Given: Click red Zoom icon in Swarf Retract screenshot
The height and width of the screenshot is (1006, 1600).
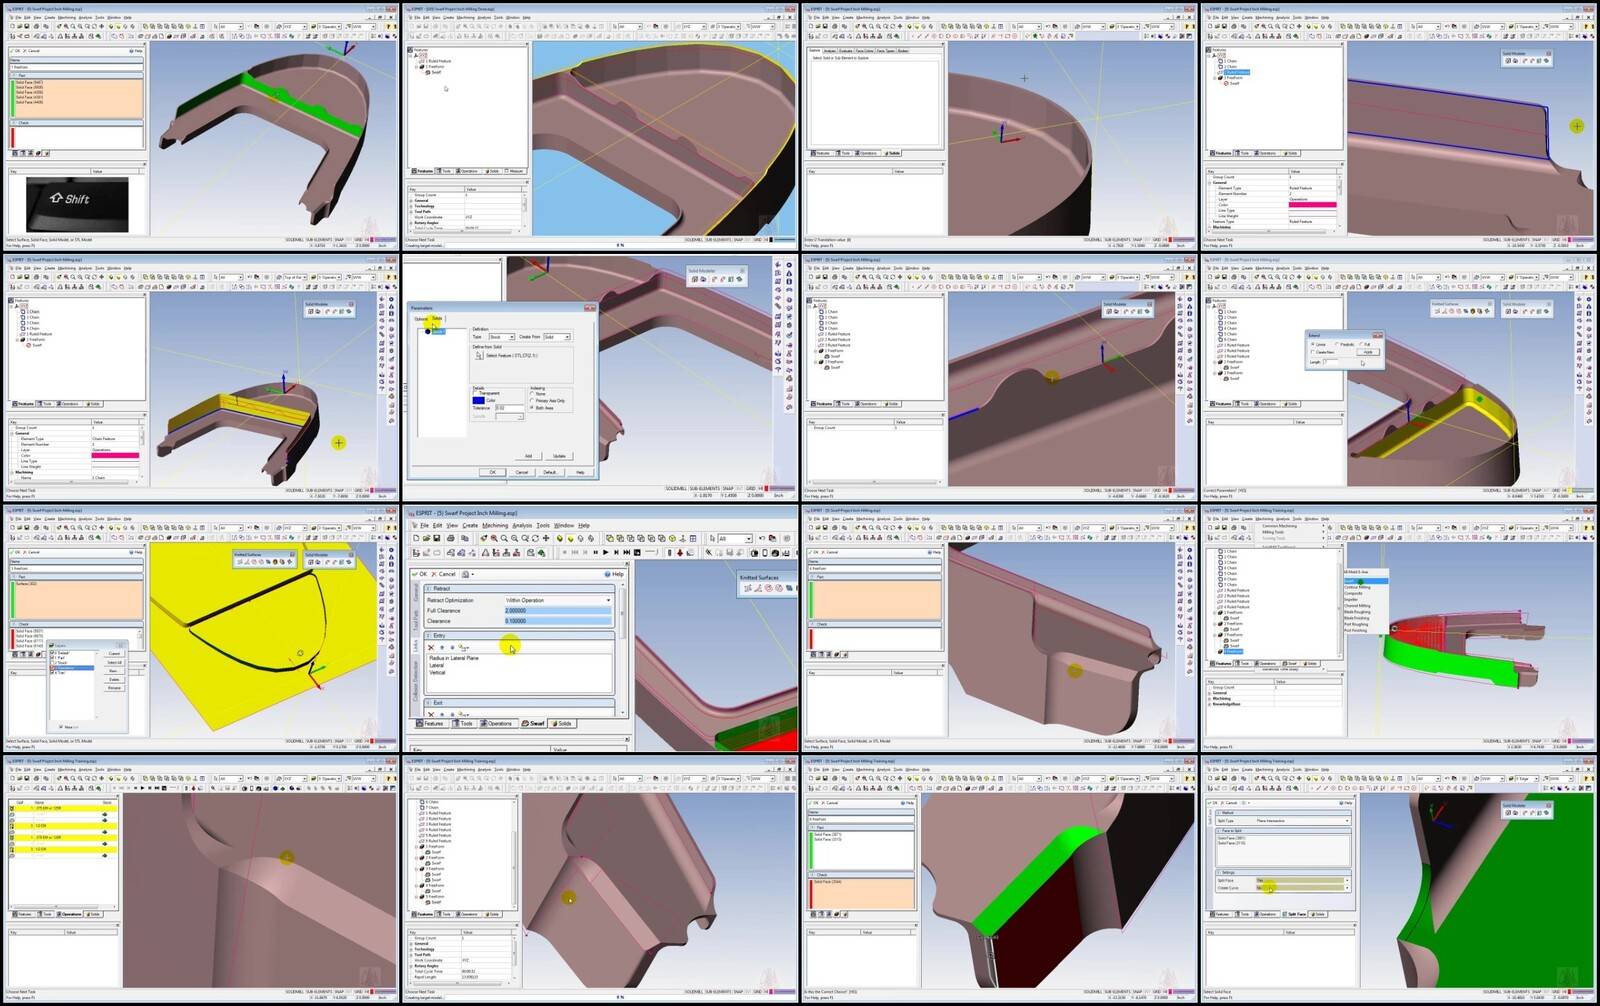Looking at the screenshot, I should point(494,538).
